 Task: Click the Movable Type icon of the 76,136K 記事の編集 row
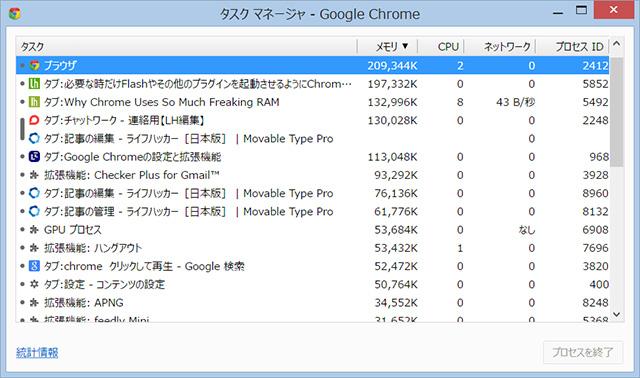(x=34, y=193)
